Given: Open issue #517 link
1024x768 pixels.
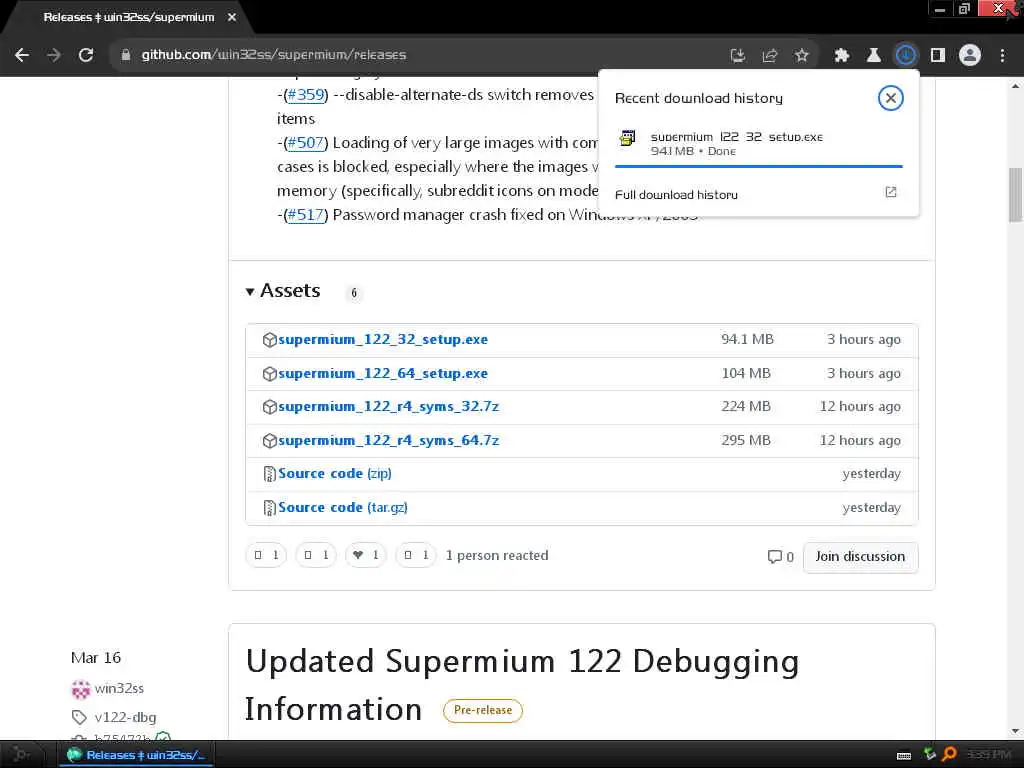Looking at the screenshot, I should click(x=306, y=214).
